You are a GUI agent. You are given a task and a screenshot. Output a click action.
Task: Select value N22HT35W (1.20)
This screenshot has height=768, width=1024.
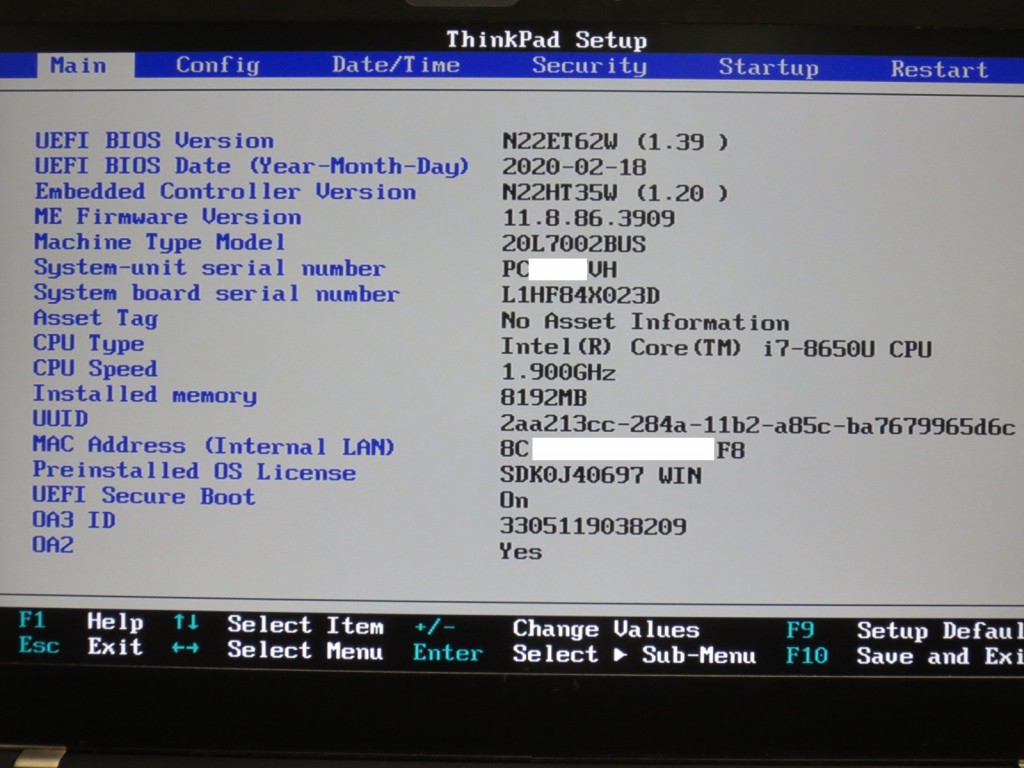tap(615, 193)
